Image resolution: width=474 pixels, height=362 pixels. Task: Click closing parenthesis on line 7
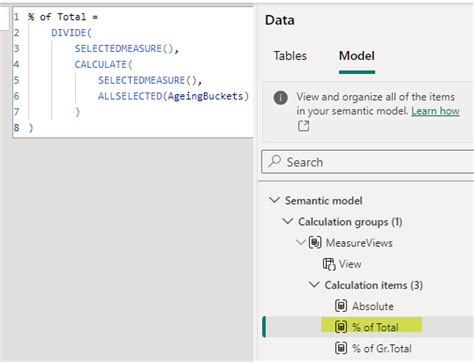tap(77, 112)
